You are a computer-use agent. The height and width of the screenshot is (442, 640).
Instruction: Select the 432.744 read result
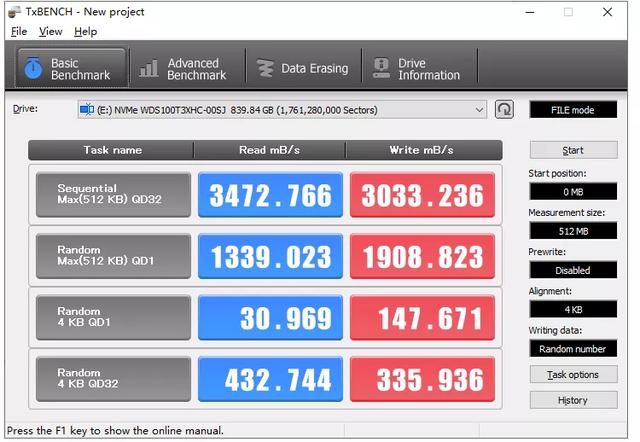point(270,379)
